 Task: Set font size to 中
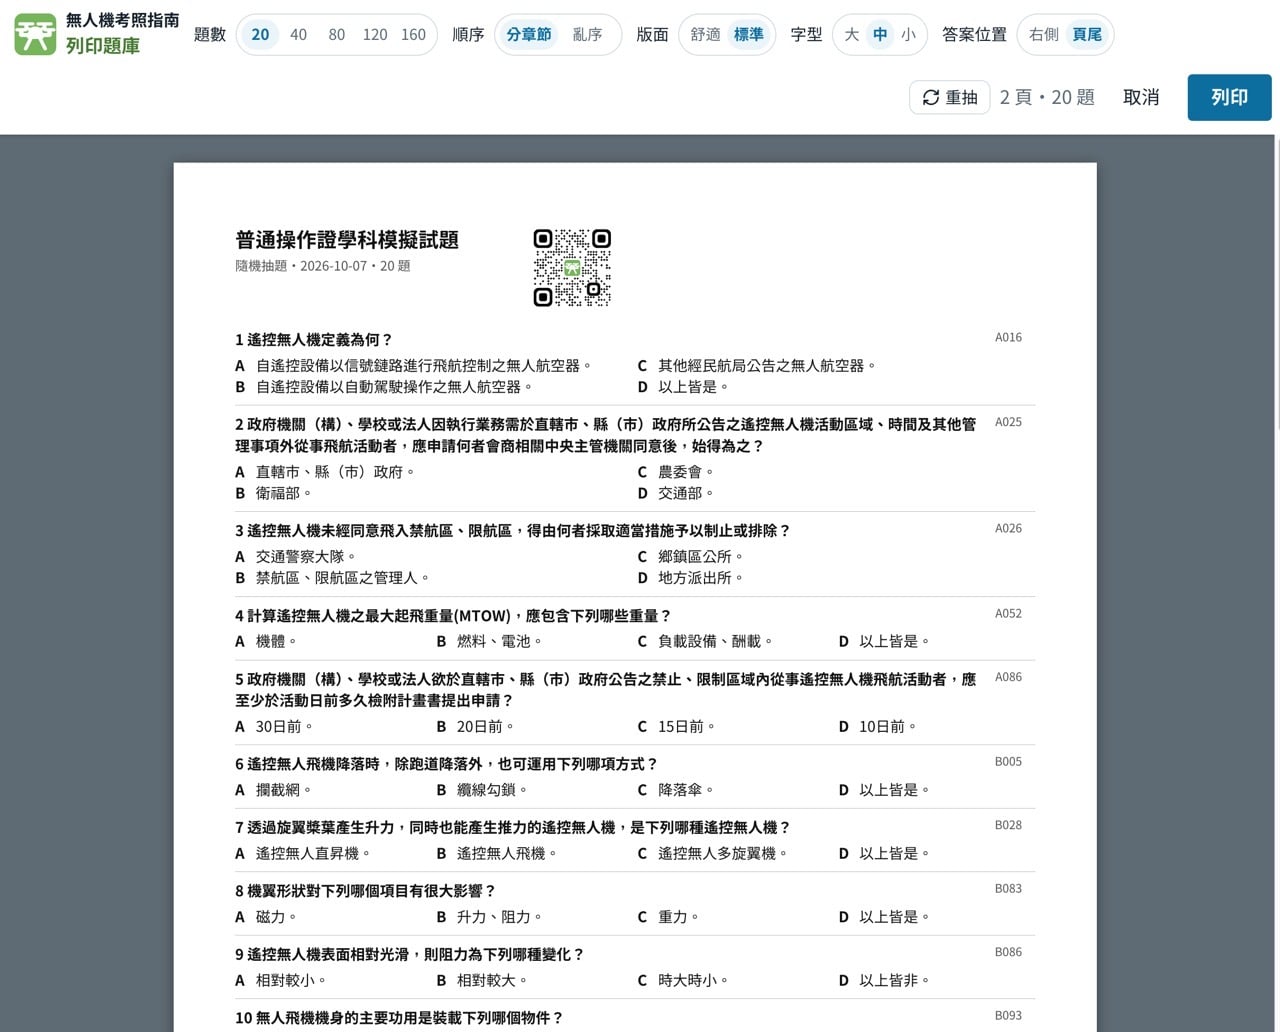(x=880, y=34)
